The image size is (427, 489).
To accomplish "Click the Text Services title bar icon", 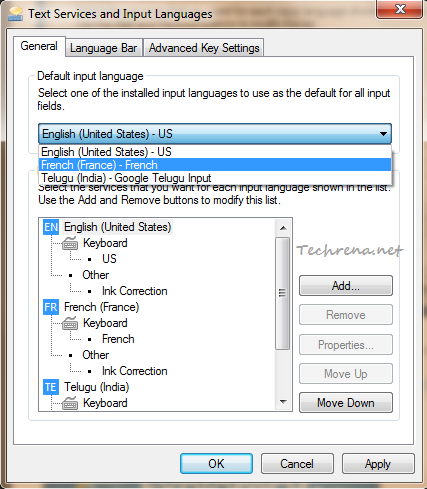I will [x=15, y=14].
